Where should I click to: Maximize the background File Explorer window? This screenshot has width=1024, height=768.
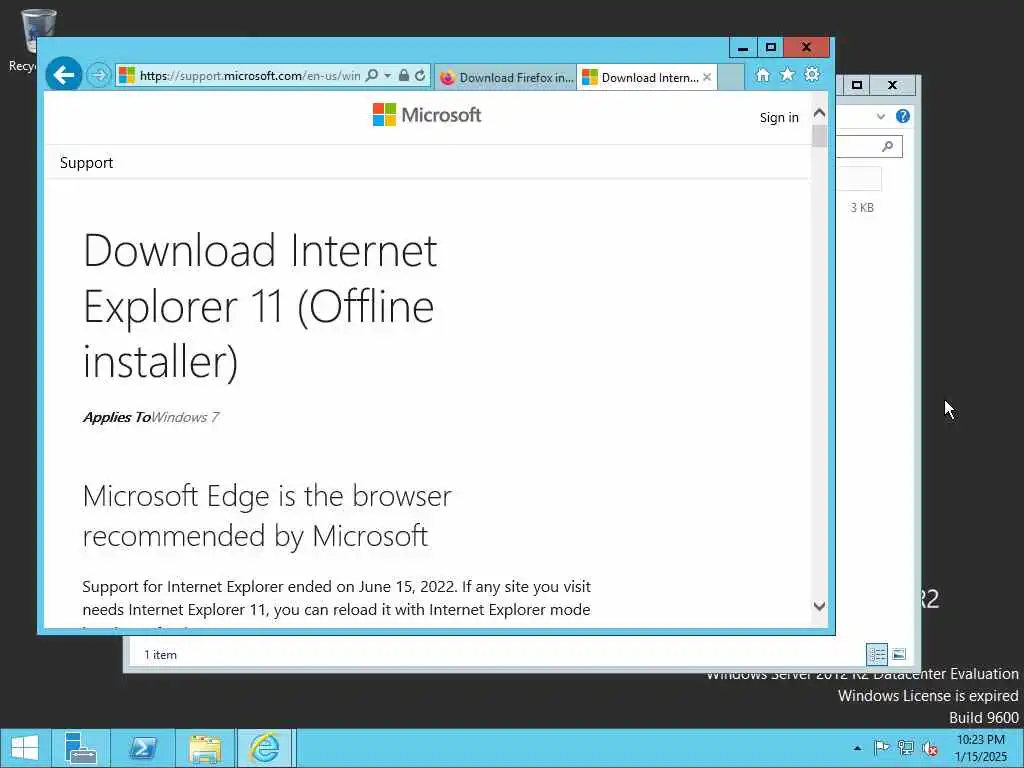(x=857, y=85)
